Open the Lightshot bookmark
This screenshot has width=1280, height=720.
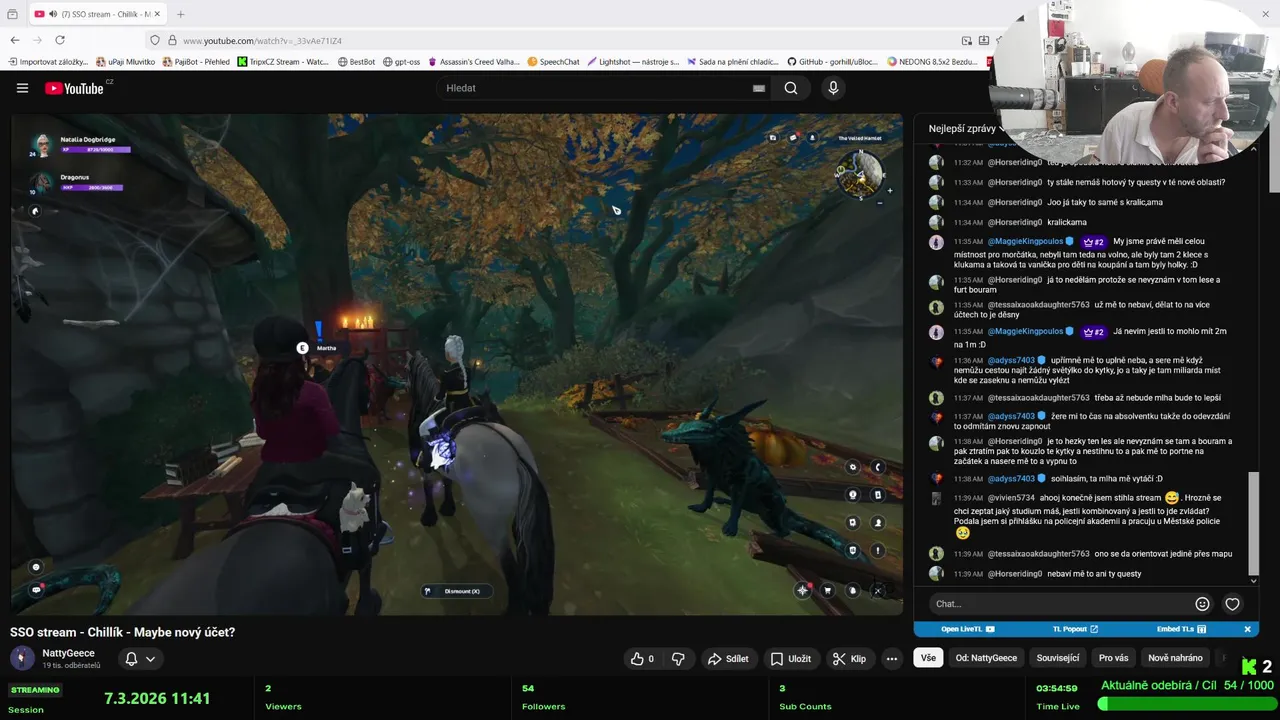[634, 62]
